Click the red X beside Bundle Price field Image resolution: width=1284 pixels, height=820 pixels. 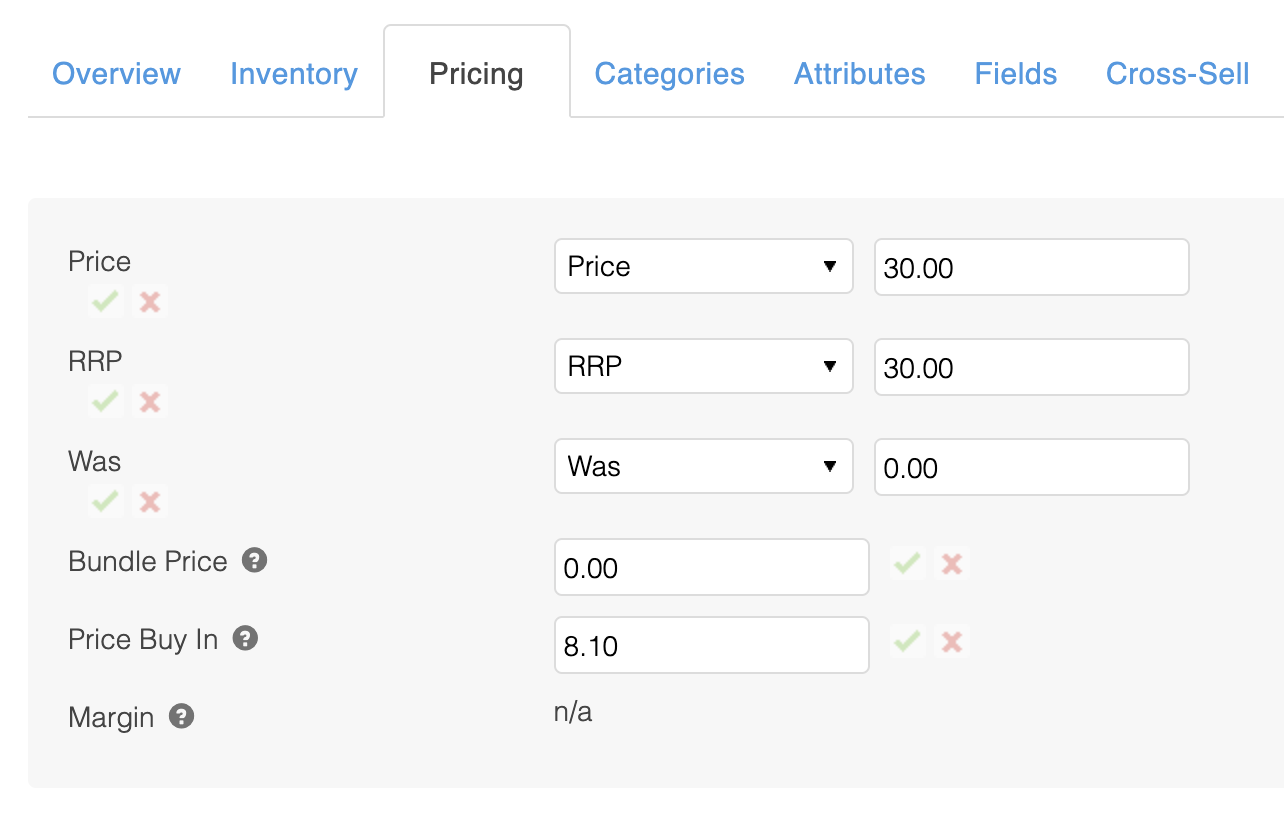click(952, 564)
